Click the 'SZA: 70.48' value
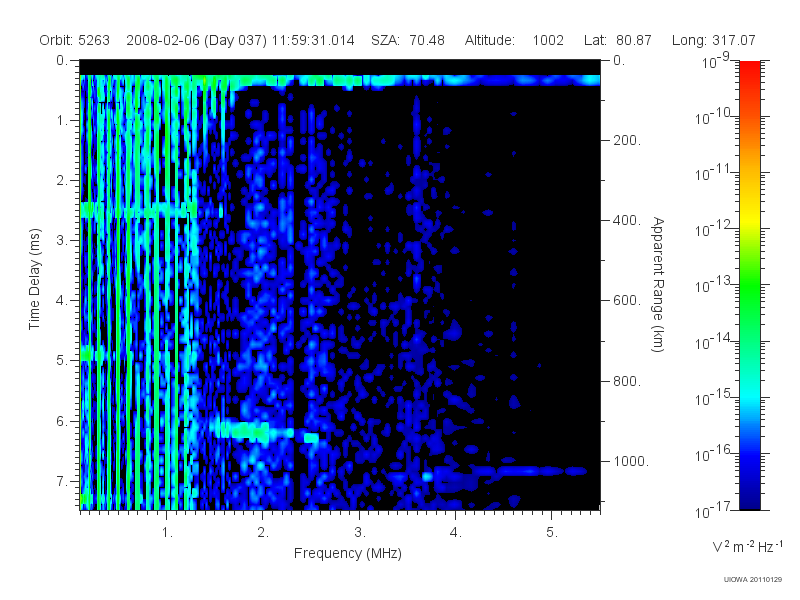This screenshot has width=800, height=600. tap(408, 40)
